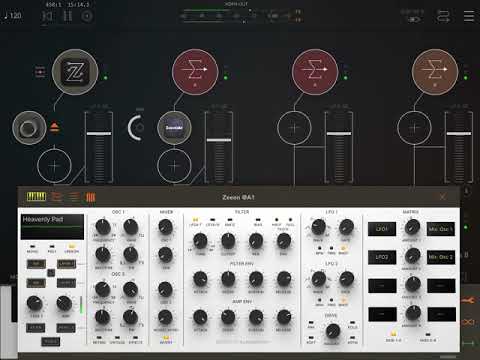
Task: Click the OSC 1 FREQUENCY knob
Action: (x=103, y=227)
